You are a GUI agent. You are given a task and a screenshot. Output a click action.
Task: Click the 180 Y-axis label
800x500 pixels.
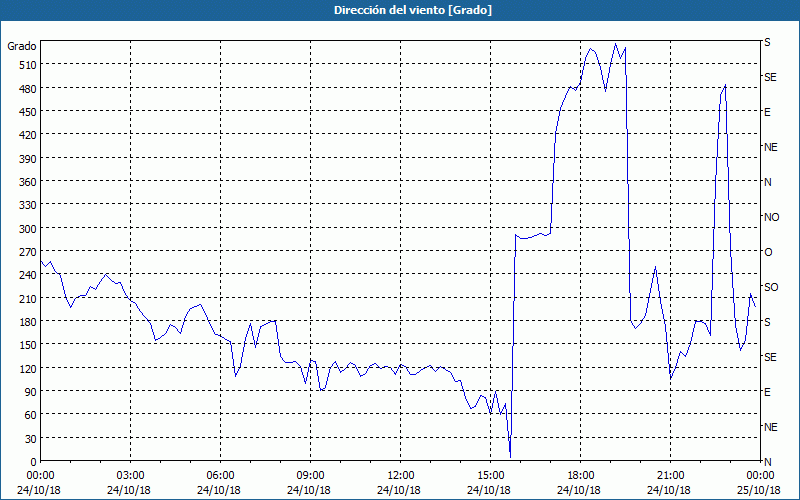pyautogui.click(x=28, y=322)
